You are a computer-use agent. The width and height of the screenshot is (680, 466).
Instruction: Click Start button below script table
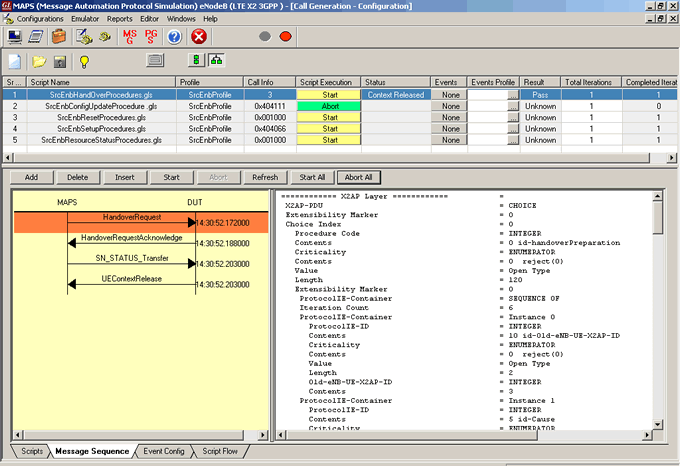tap(171, 177)
